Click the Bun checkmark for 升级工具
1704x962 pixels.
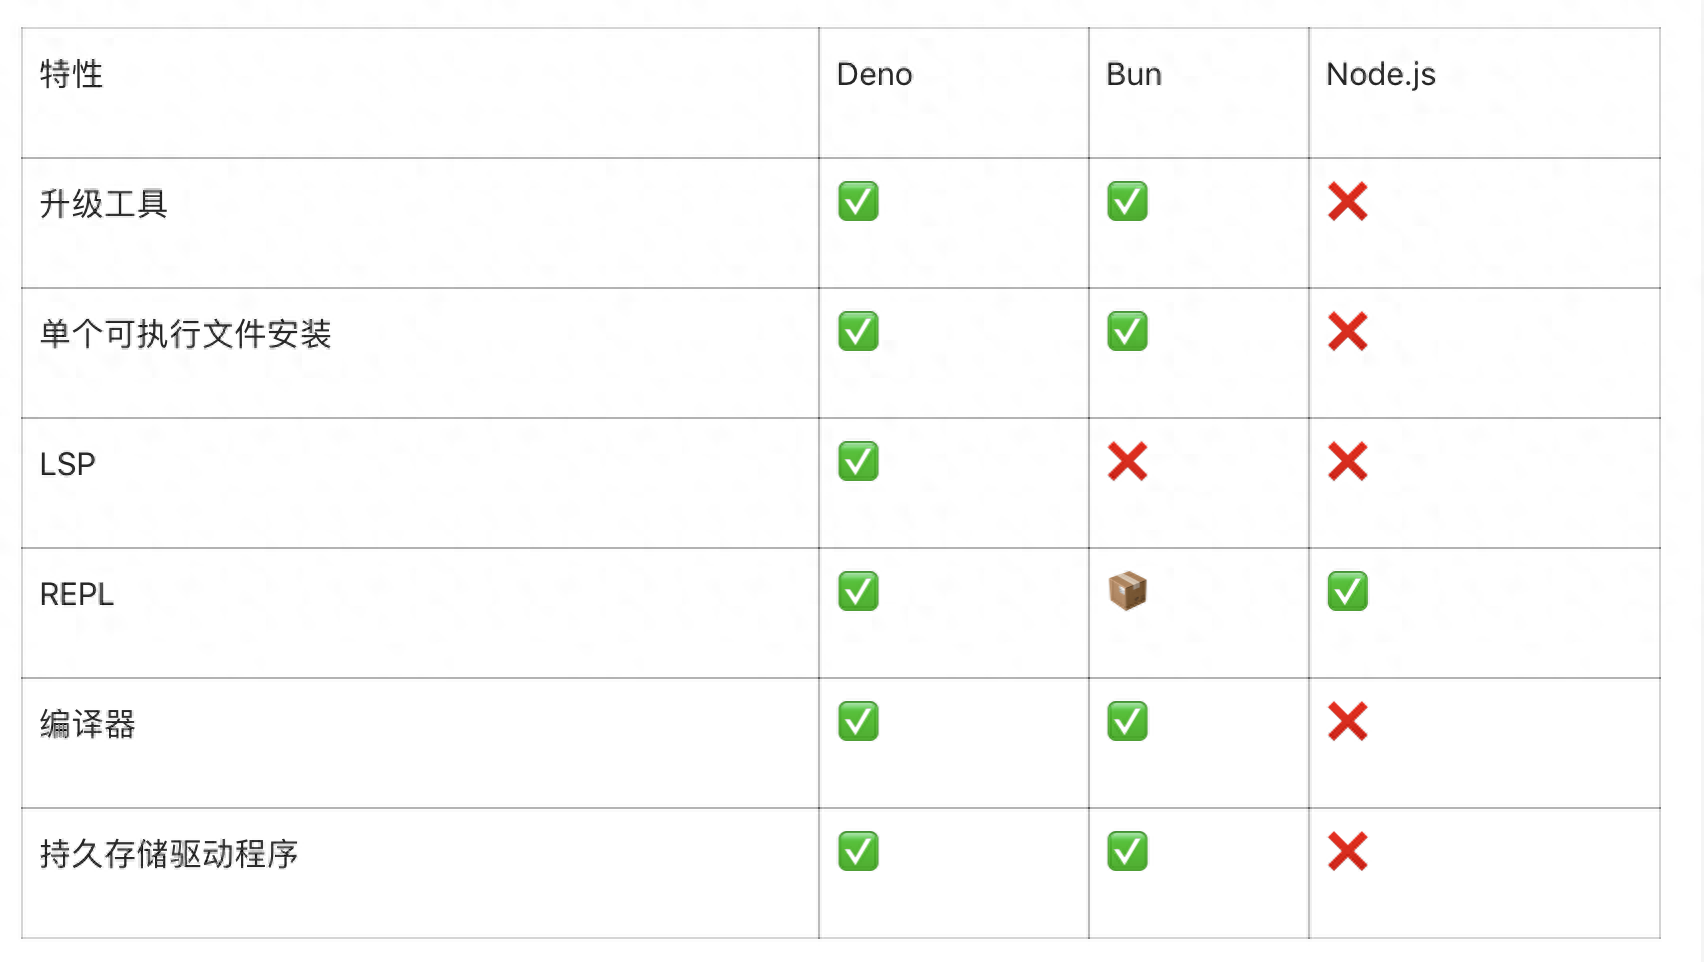pyautogui.click(x=1127, y=201)
